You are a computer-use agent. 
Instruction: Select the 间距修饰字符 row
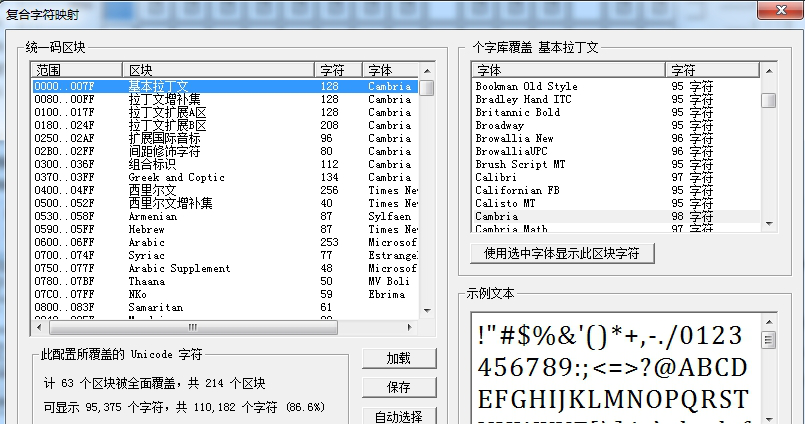click(225, 151)
